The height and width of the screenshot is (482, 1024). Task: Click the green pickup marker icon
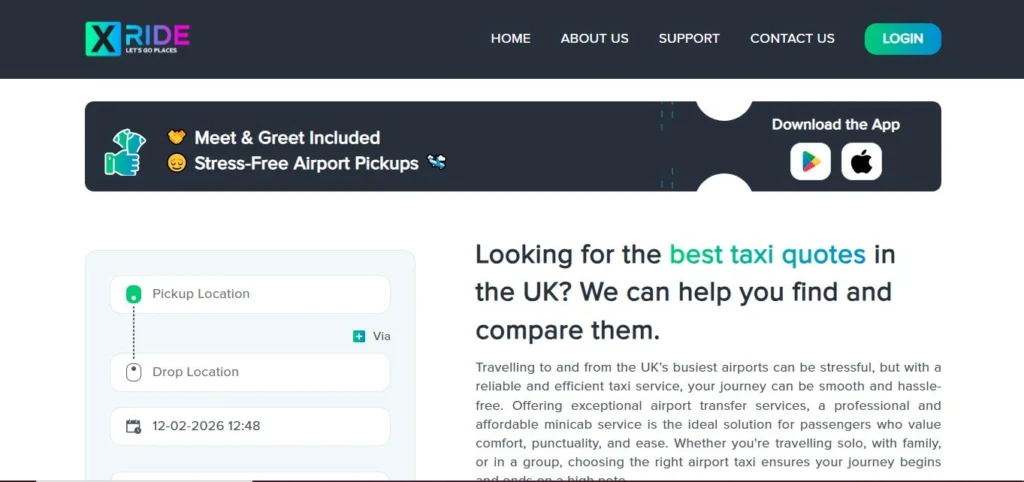tap(133, 294)
